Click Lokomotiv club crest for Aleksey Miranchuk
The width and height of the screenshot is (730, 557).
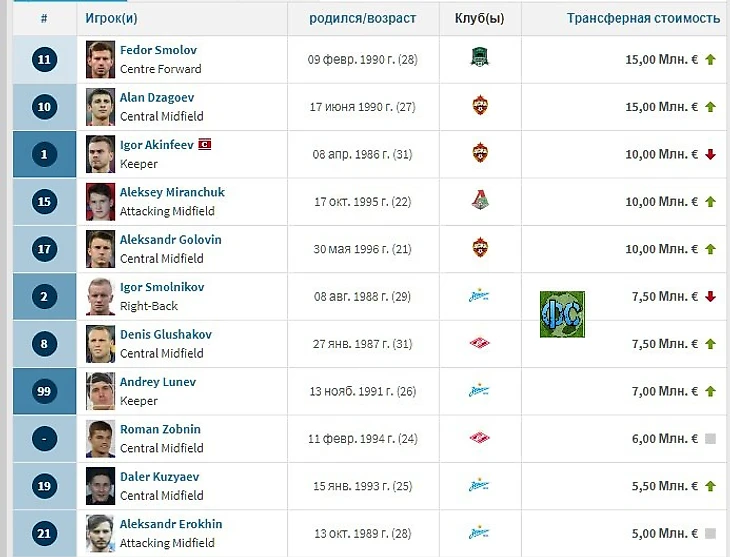point(480,201)
